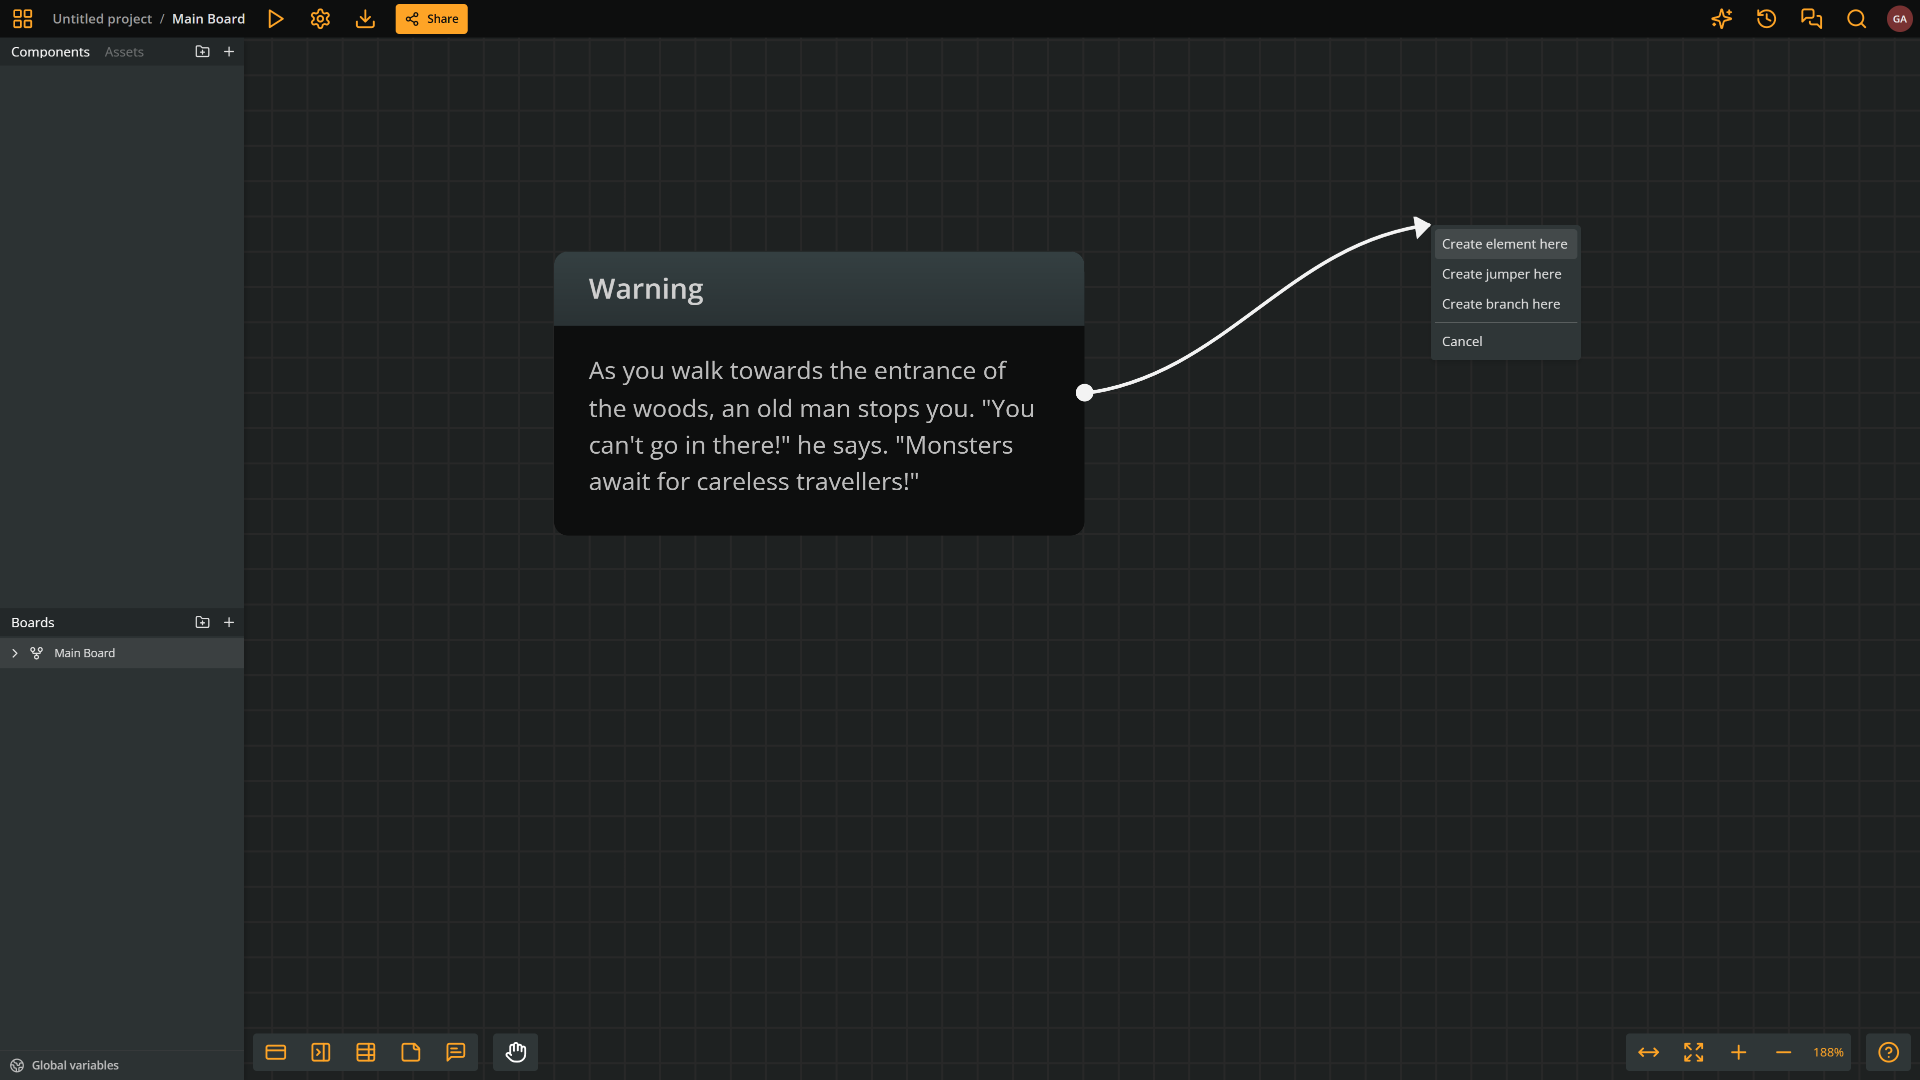The height and width of the screenshot is (1080, 1920).
Task: Click the 188% zoom level indicator
Action: tap(1828, 1052)
